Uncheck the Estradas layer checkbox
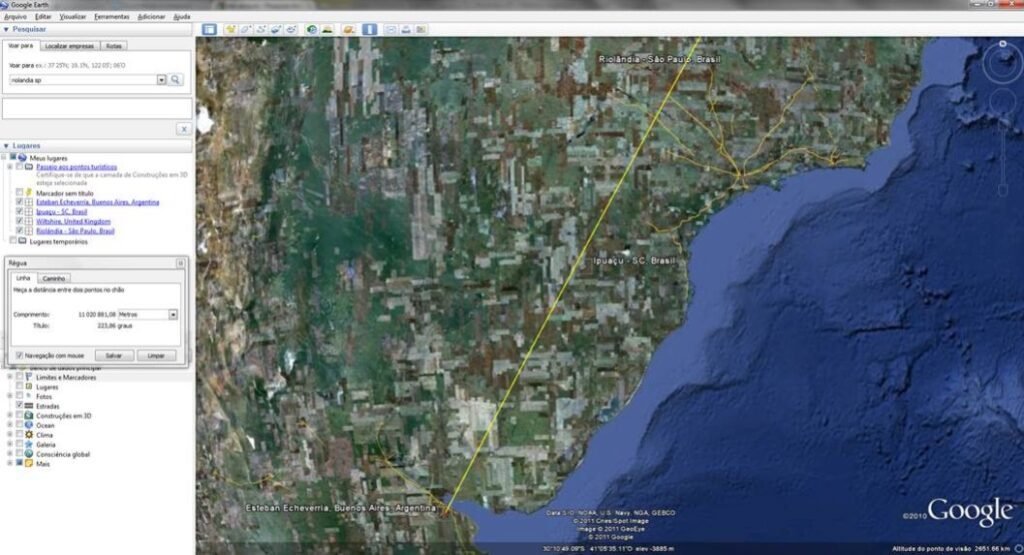This screenshot has width=1024, height=555. (x=20, y=405)
